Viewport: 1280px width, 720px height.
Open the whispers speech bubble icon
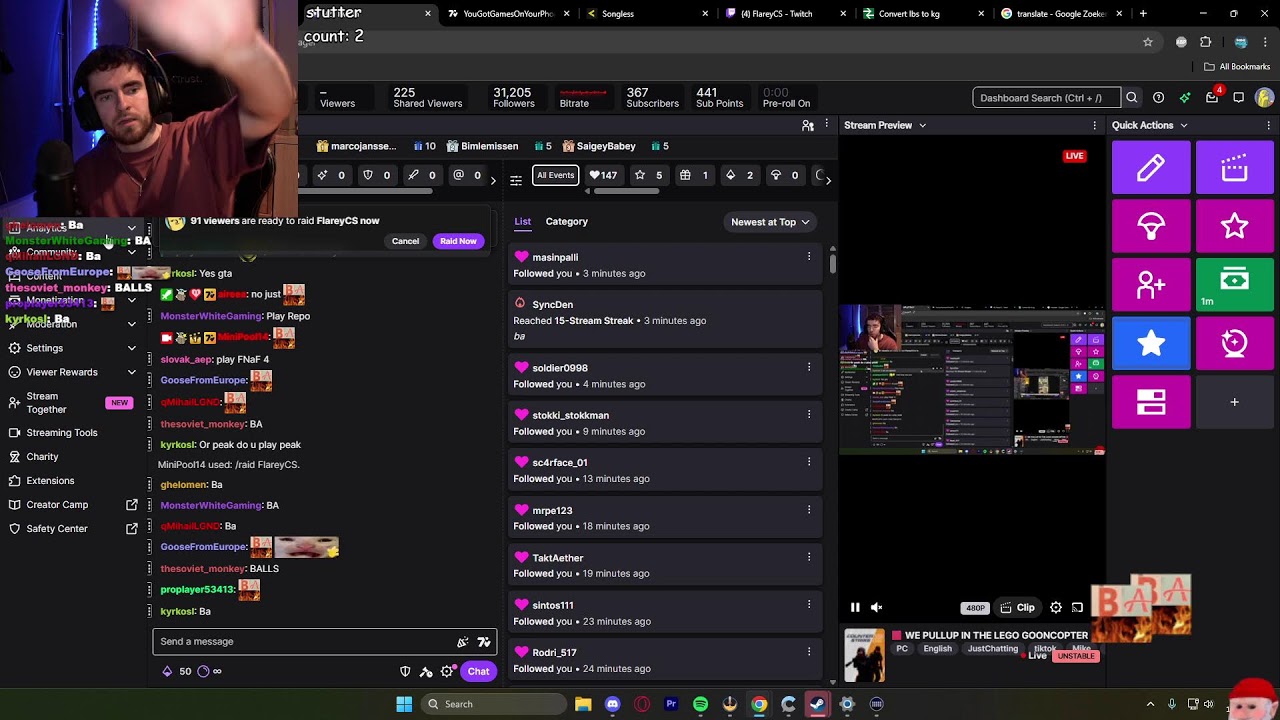(1238, 98)
